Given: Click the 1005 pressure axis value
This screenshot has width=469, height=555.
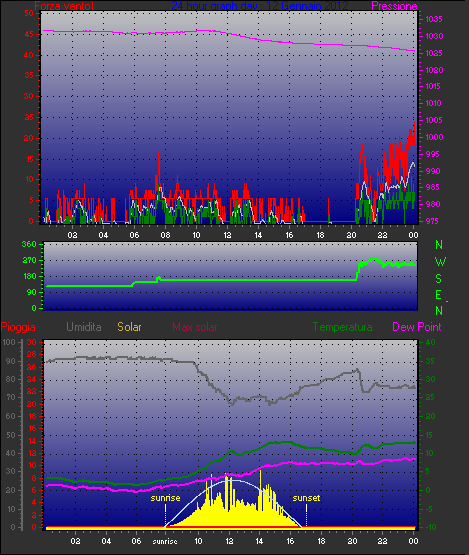Looking at the screenshot, I should (434, 120).
